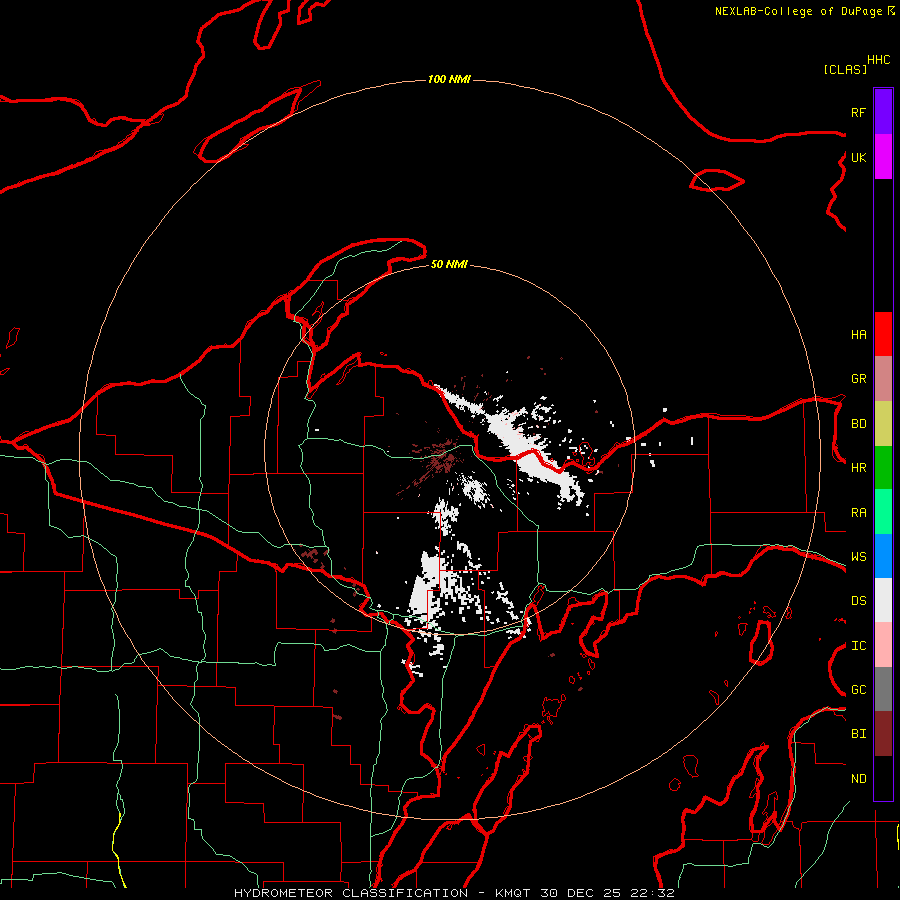Click the RA legend label

(858, 513)
